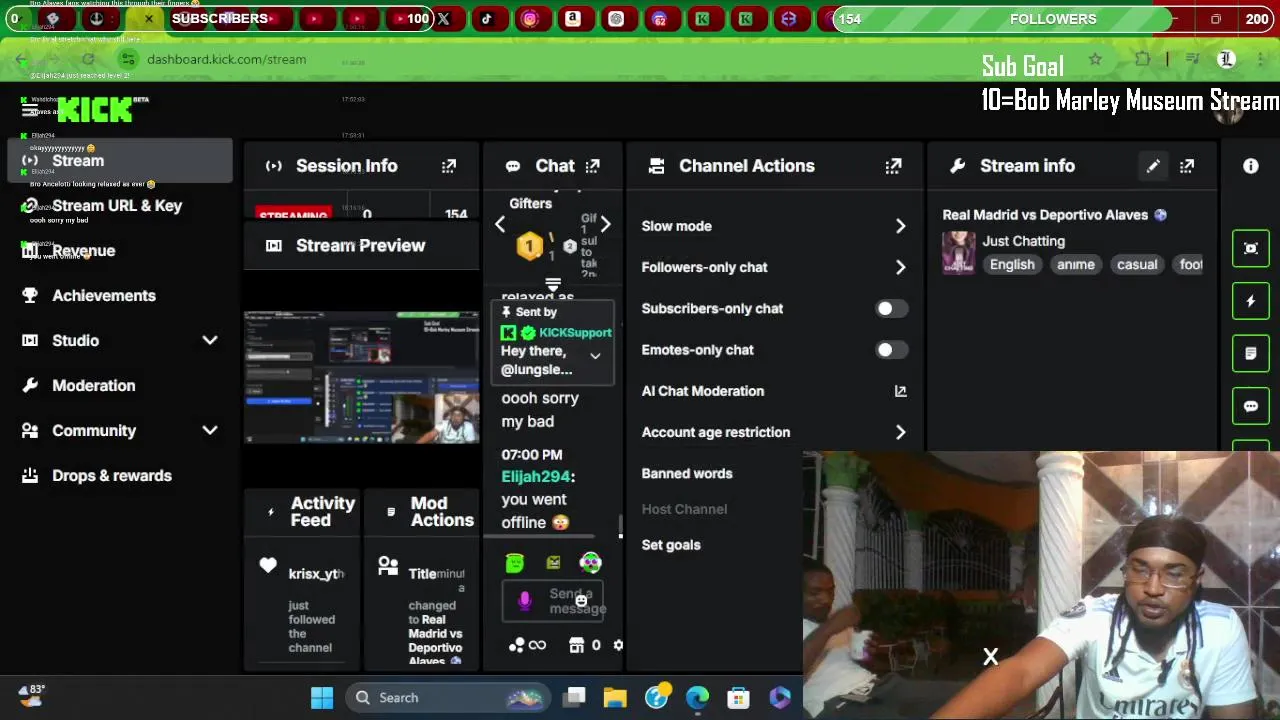Open Microsoft Store from taskbar

(738, 697)
